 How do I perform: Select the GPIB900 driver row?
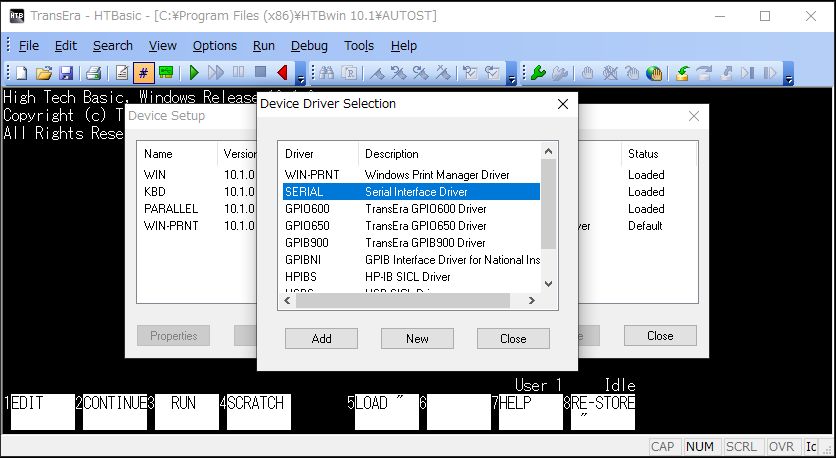[x=411, y=243]
